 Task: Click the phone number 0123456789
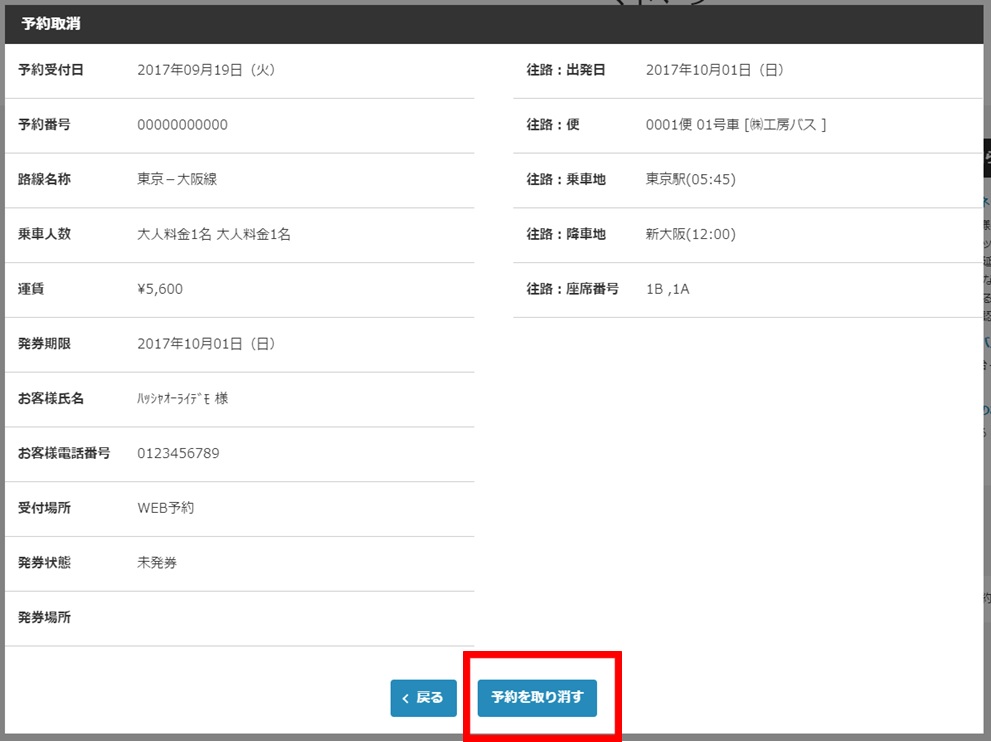178,453
